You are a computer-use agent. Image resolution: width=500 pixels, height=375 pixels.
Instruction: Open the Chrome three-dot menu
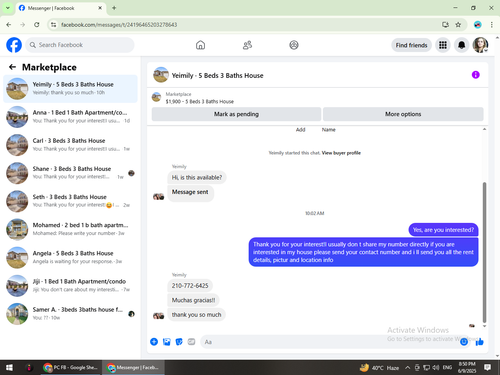click(492, 25)
